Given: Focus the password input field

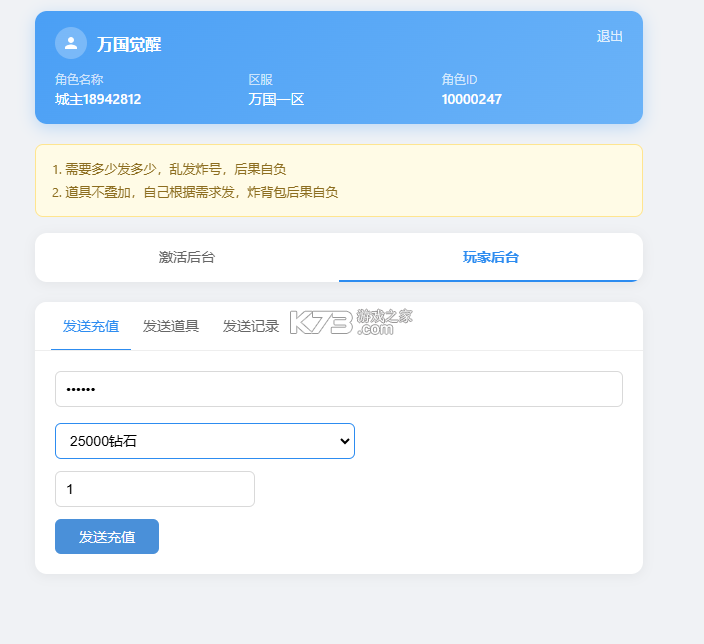Looking at the screenshot, I should point(339,389).
